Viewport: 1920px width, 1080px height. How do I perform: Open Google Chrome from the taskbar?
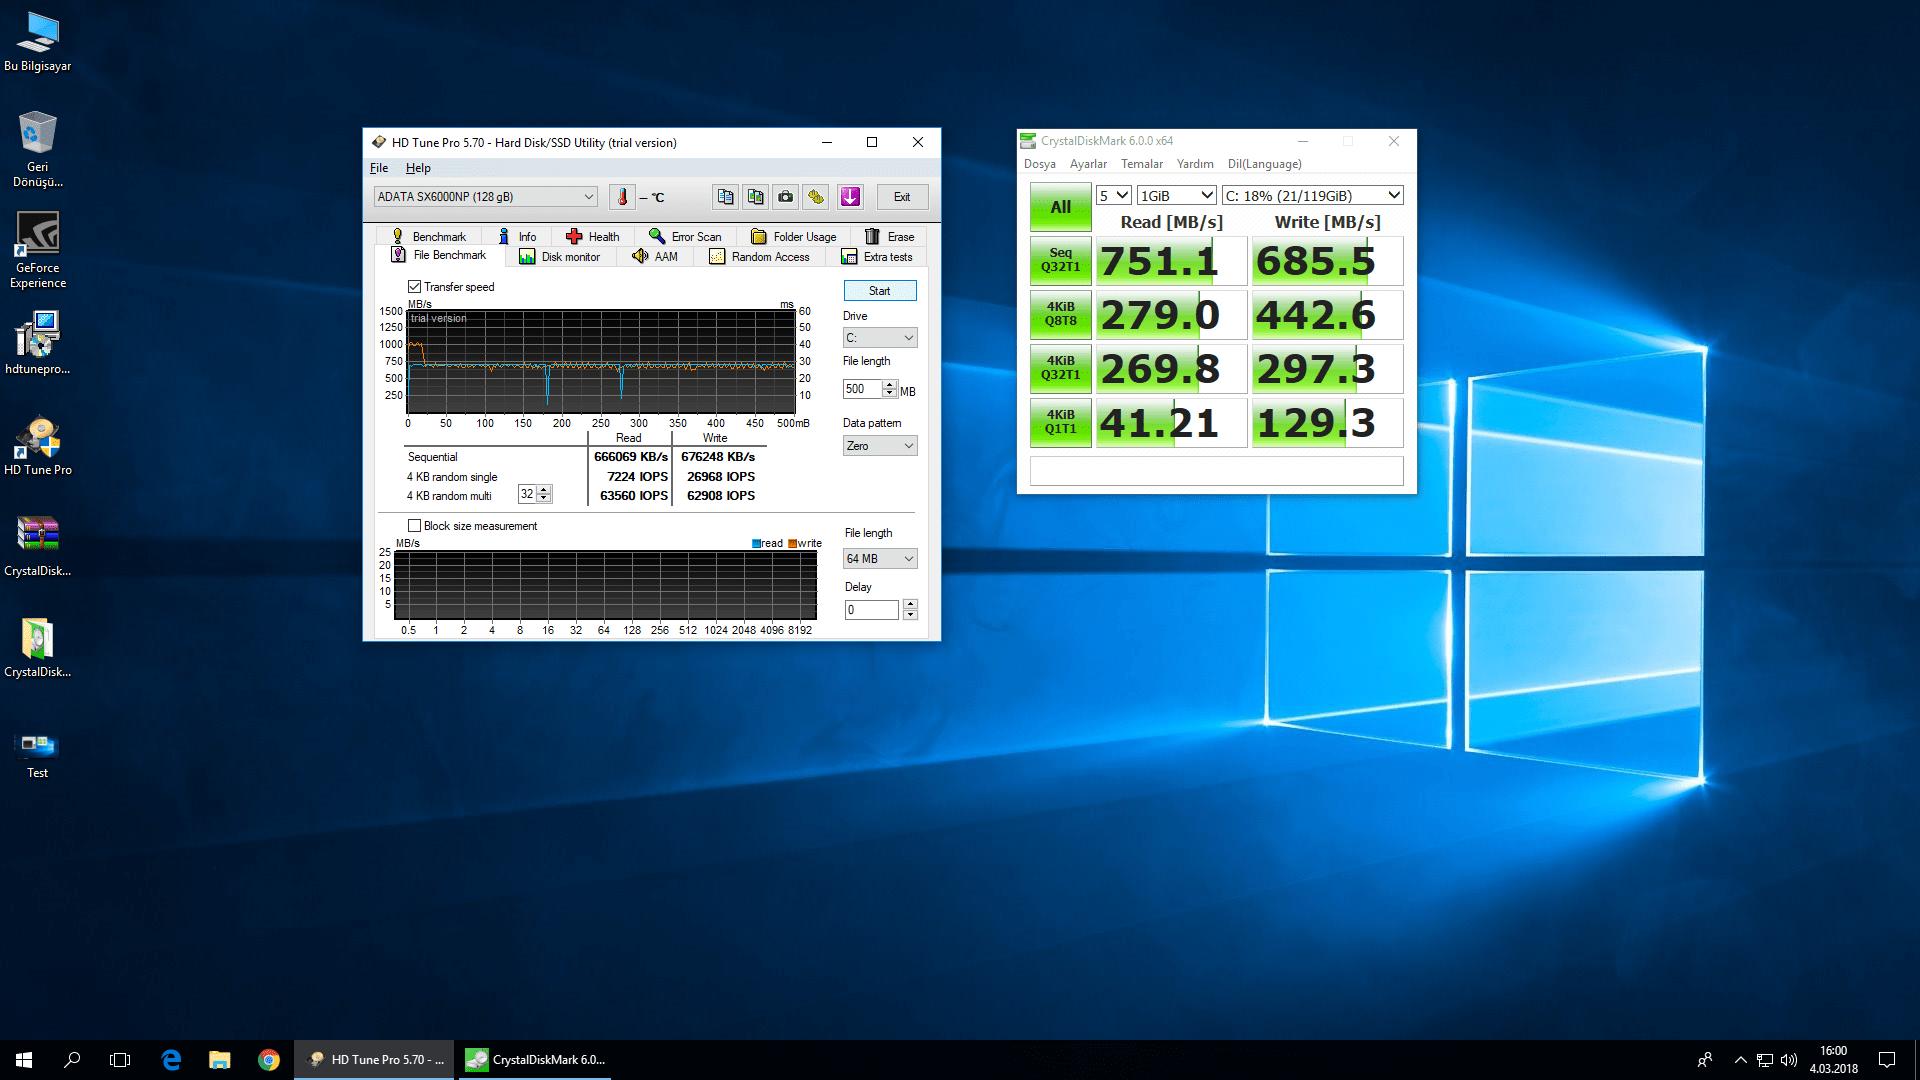coord(269,1060)
